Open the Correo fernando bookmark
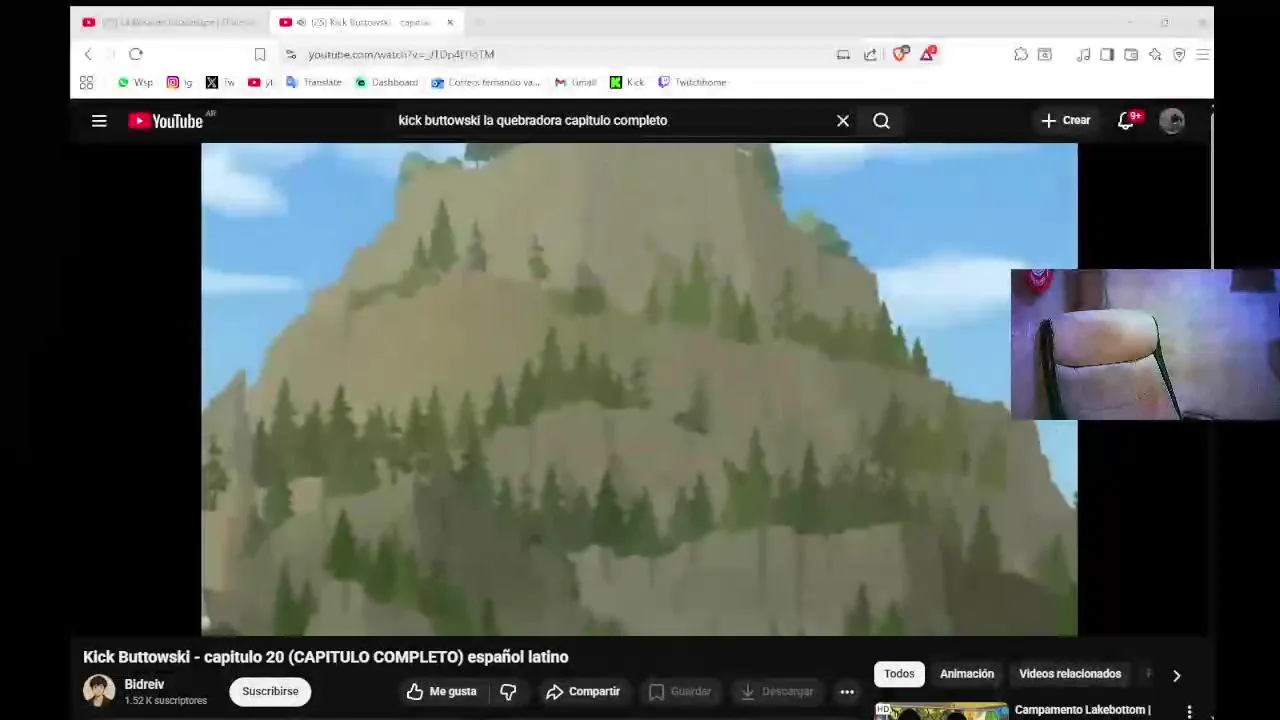 (x=486, y=83)
